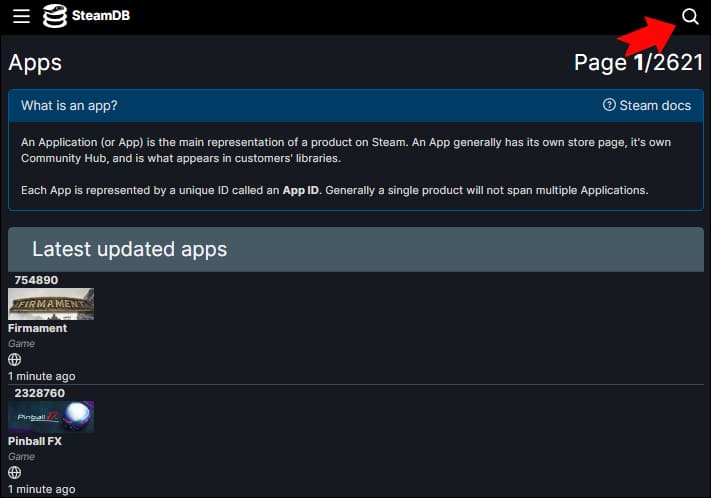The image size is (711, 498).
Task: Open the Firmament app title link
Action: coord(38,328)
